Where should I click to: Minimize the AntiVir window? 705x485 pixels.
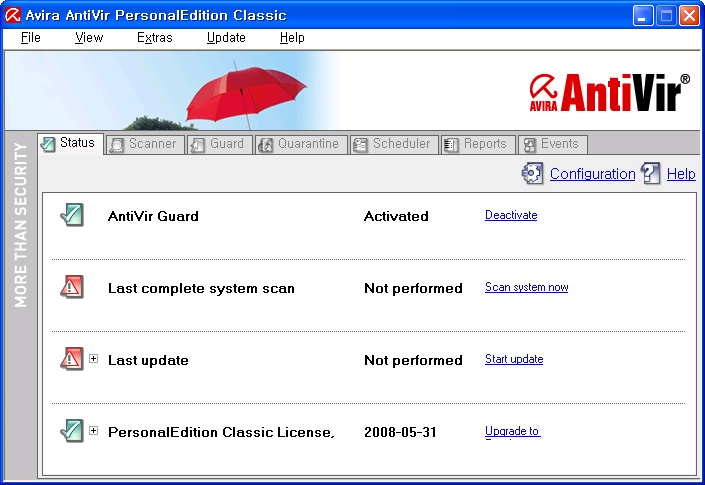tap(643, 15)
